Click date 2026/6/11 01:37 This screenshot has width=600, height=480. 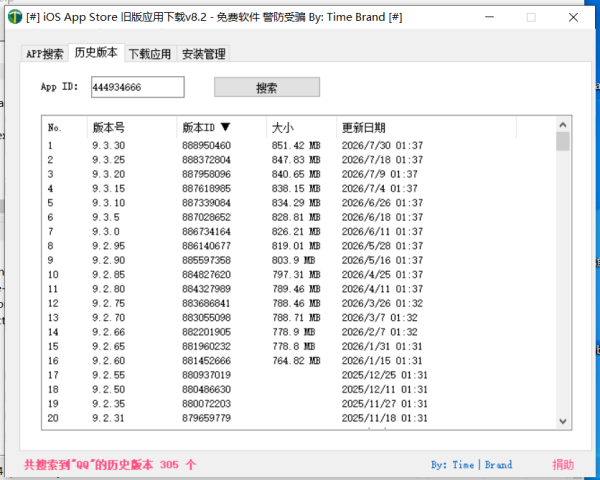tap(383, 232)
